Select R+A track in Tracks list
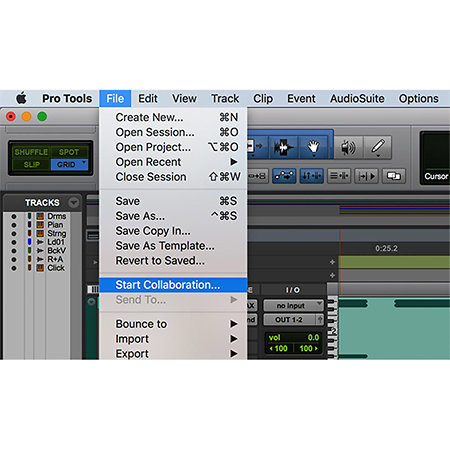The height and width of the screenshot is (450, 450). (x=55, y=259)
